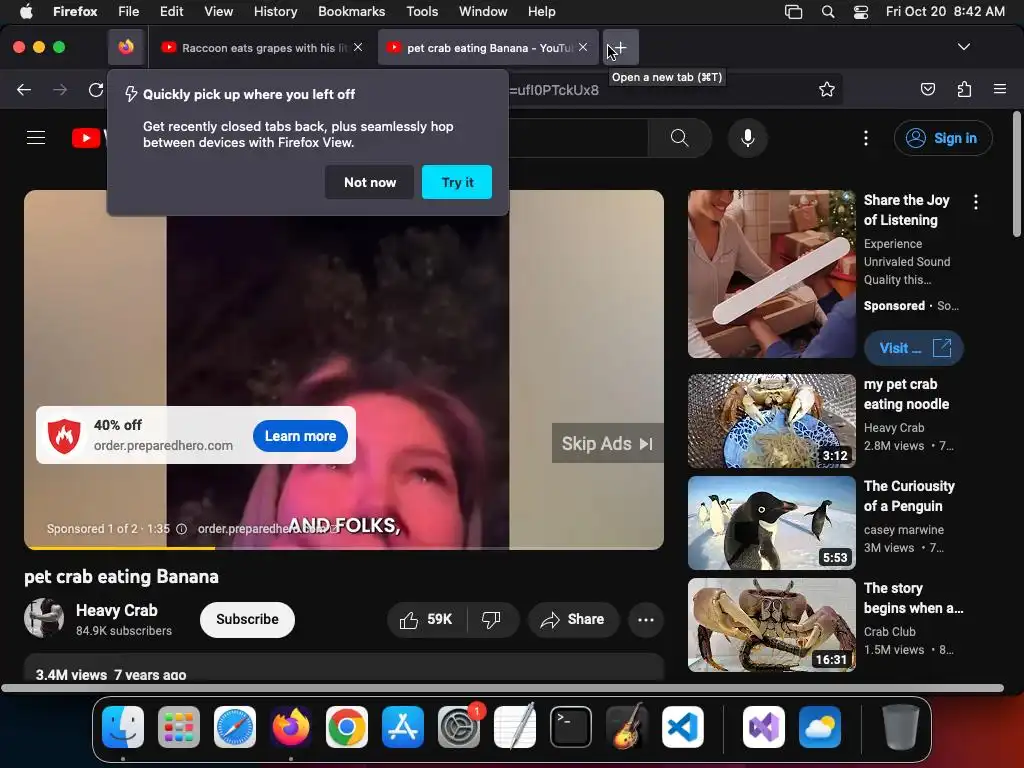Open App Store from the Dock

click(x=403, y=727)
